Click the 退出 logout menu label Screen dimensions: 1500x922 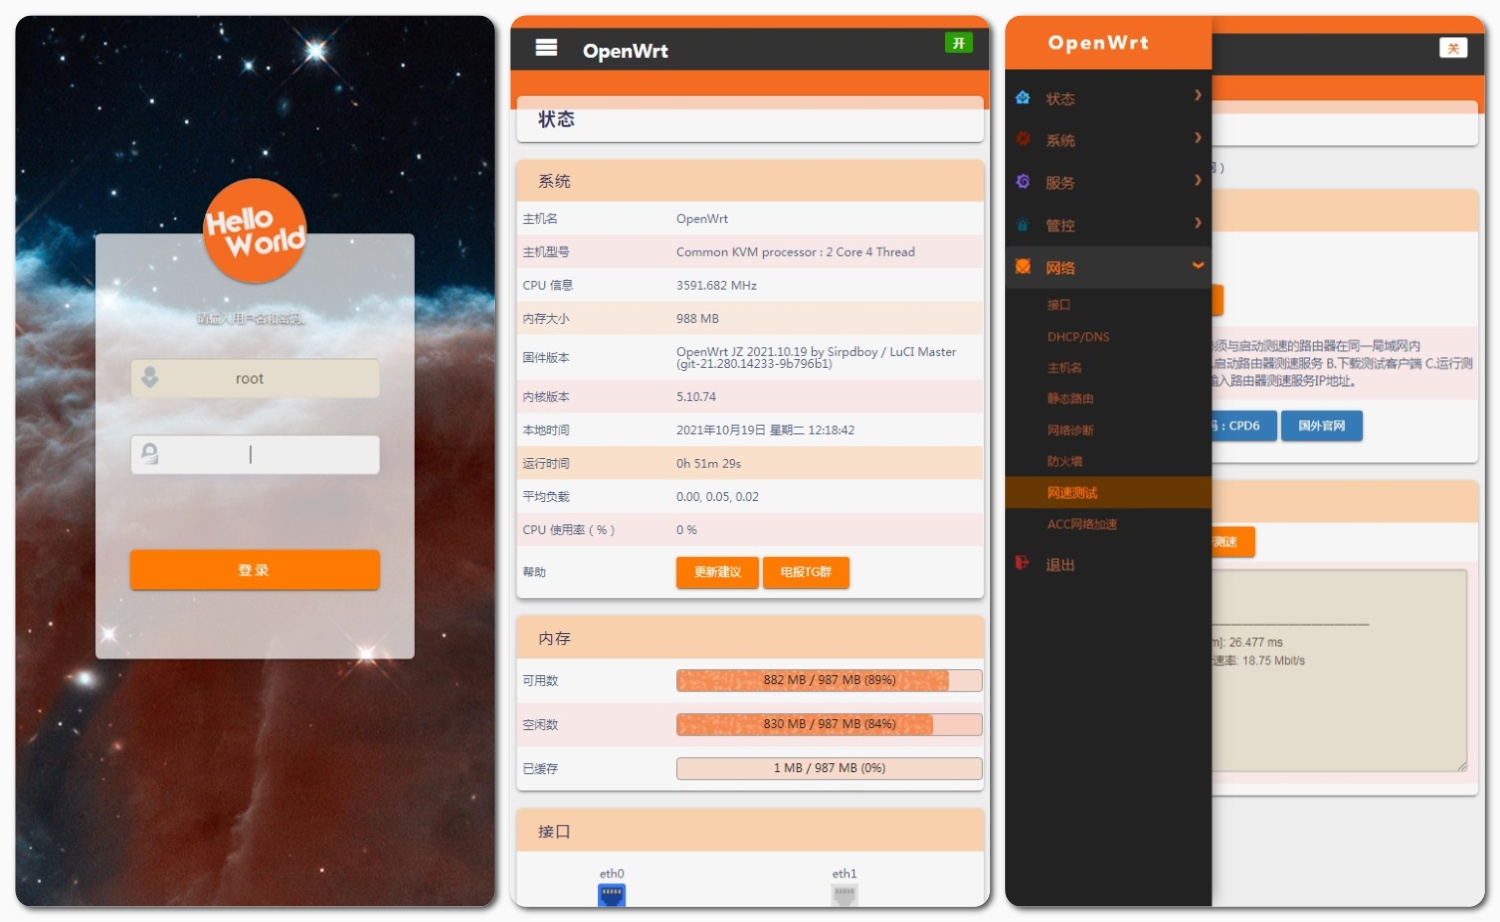(1060, 565)
